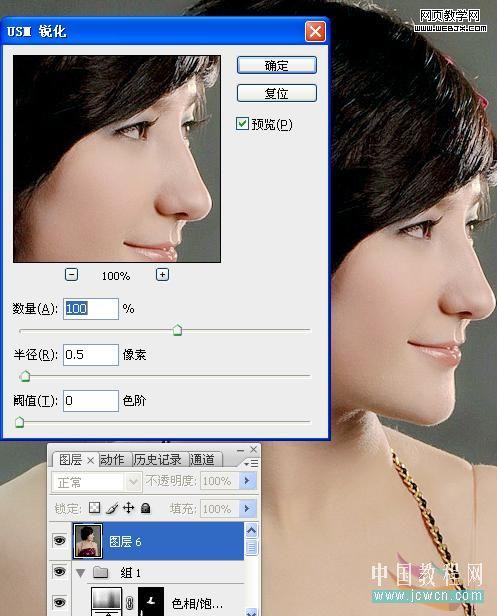
Task: Click the zoom out minus icon under preview
Action: coord(71,274)
